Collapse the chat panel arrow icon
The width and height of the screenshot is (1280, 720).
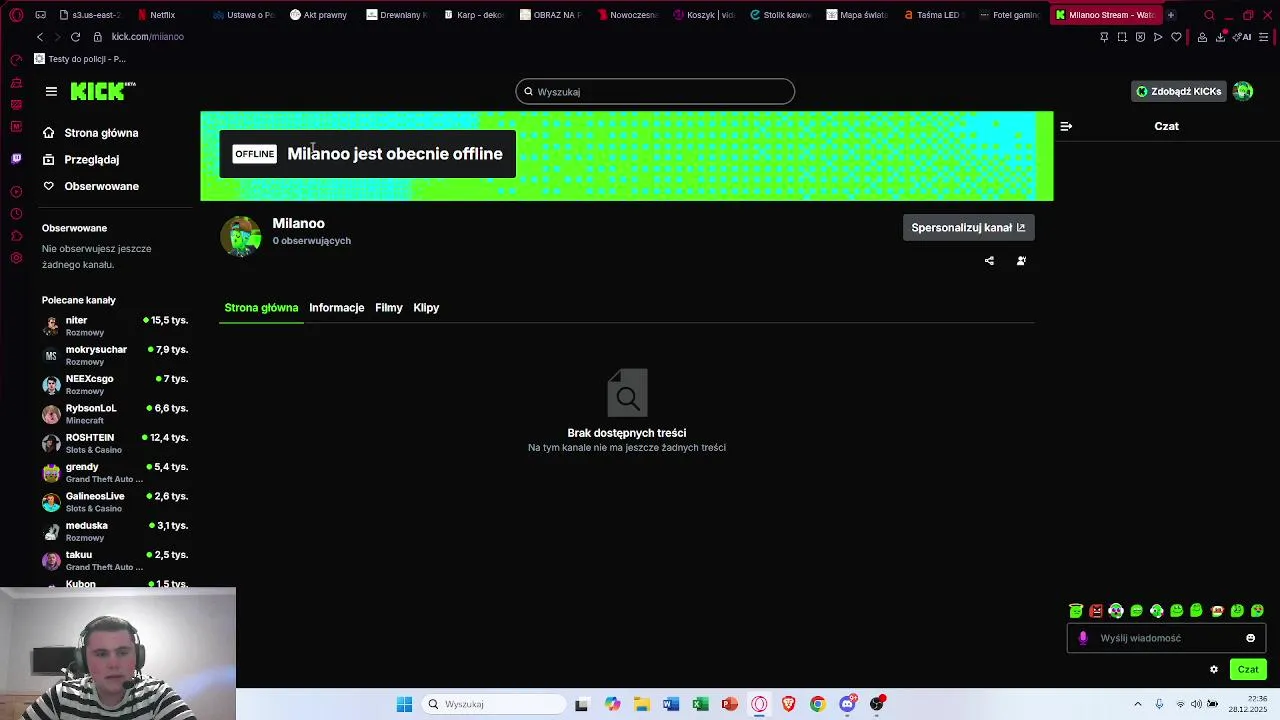[1066, 126]
